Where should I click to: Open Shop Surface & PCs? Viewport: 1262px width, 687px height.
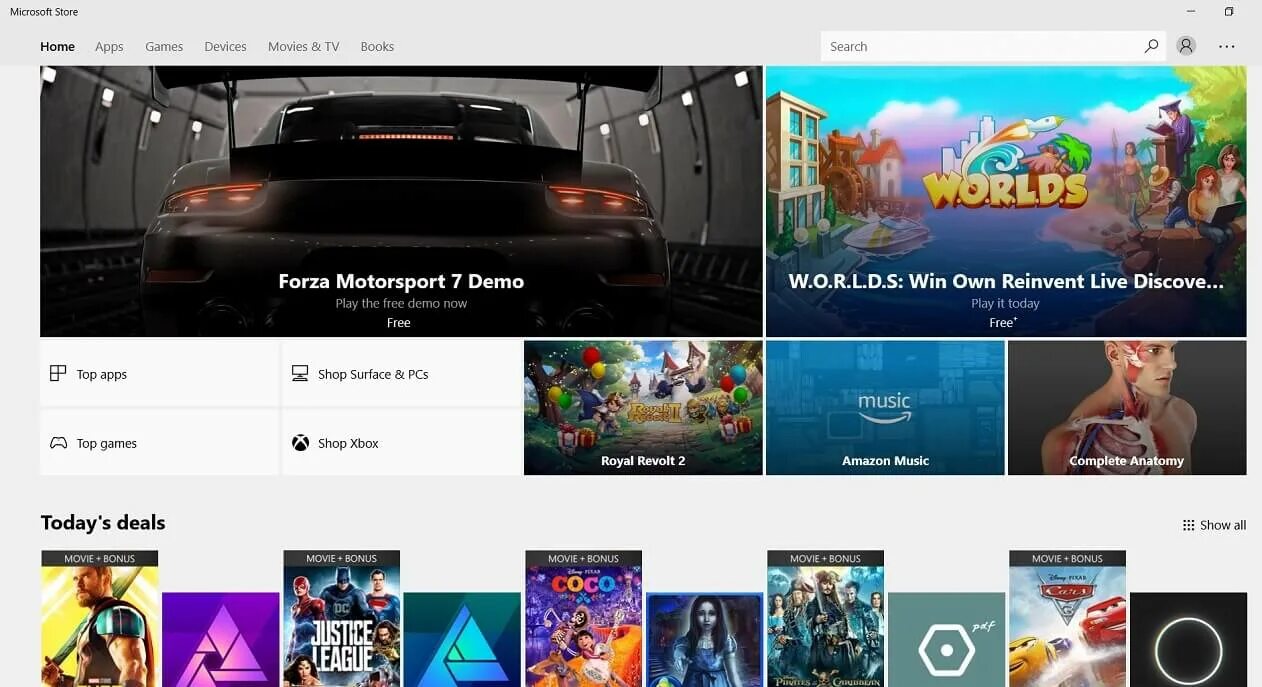401,374
